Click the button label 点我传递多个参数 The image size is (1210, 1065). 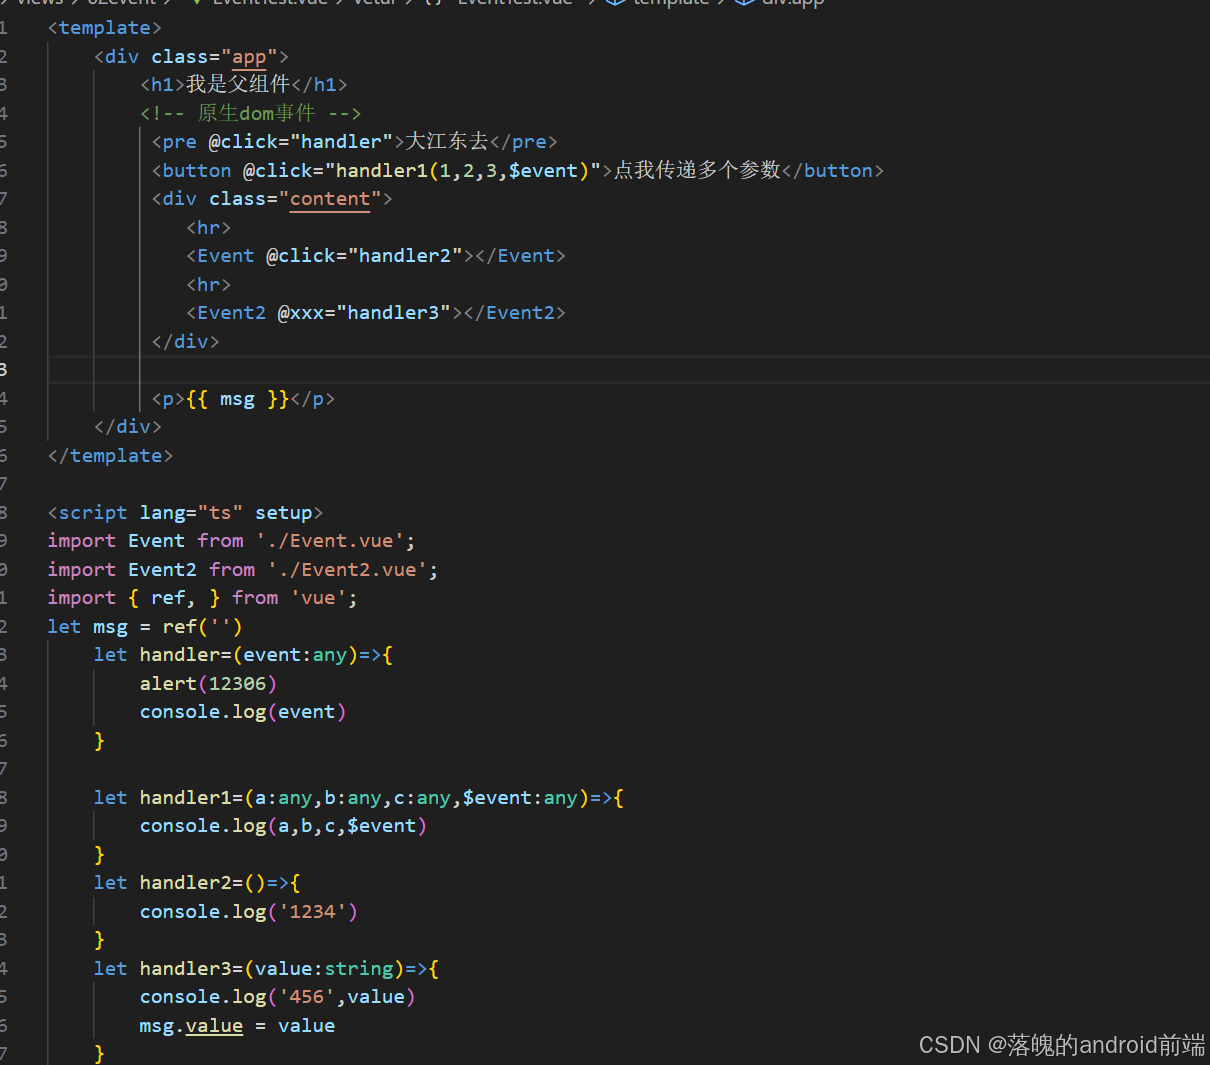[697, 171]
